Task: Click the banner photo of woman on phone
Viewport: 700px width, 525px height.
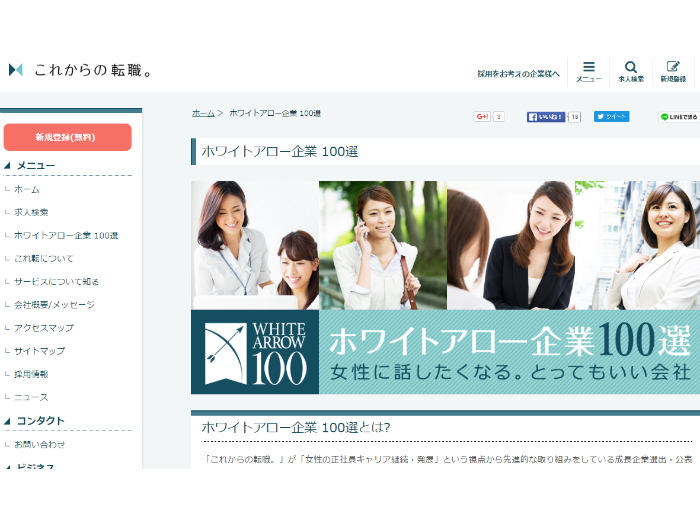Action: 383,245
